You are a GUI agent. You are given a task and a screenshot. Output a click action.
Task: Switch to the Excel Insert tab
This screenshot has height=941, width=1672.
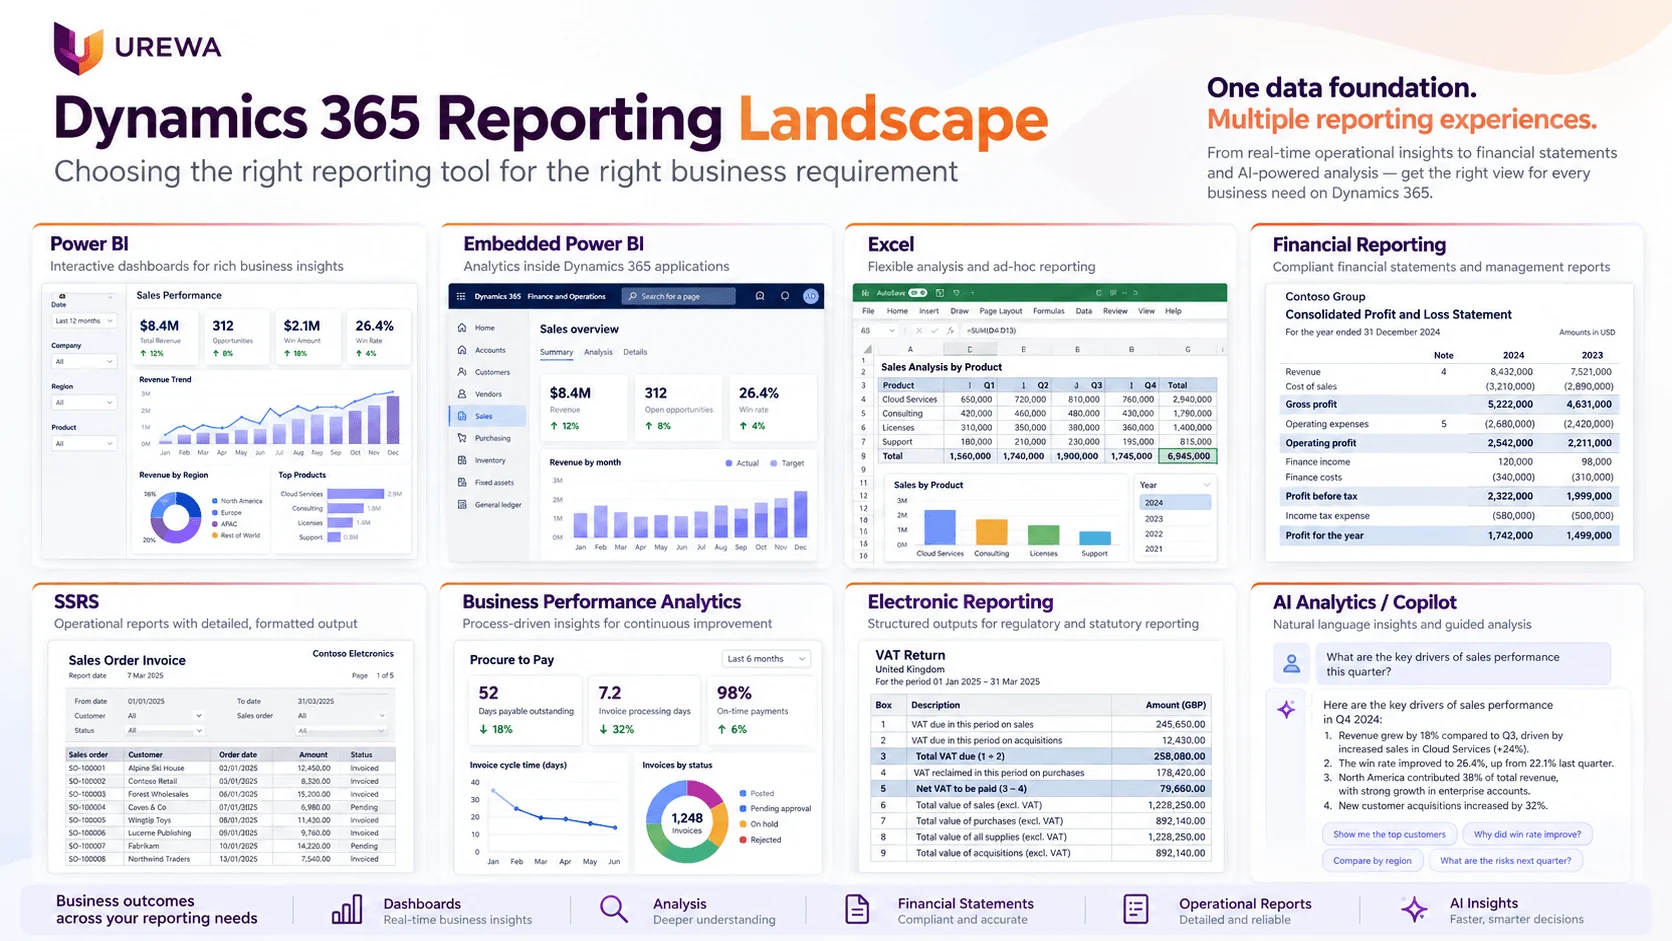[x=929, y=311]
